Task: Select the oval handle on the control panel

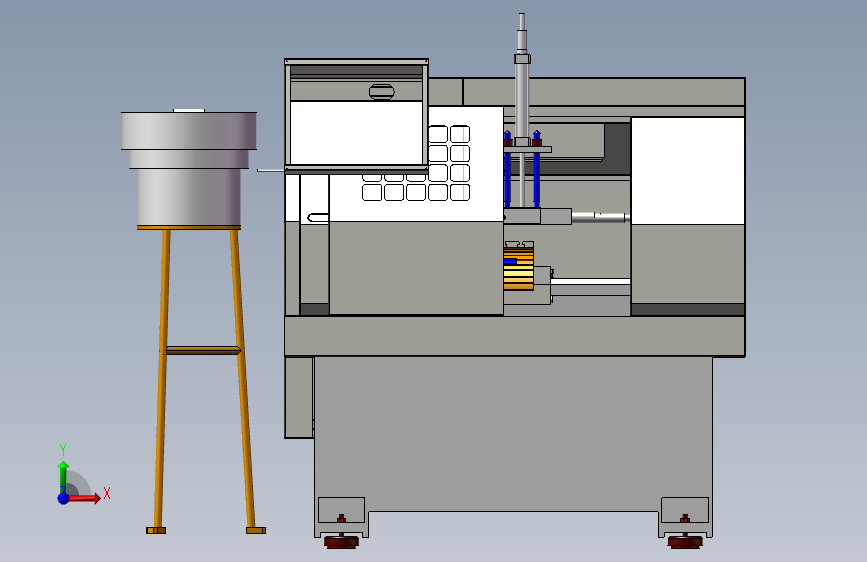Action: pos(382,92)
